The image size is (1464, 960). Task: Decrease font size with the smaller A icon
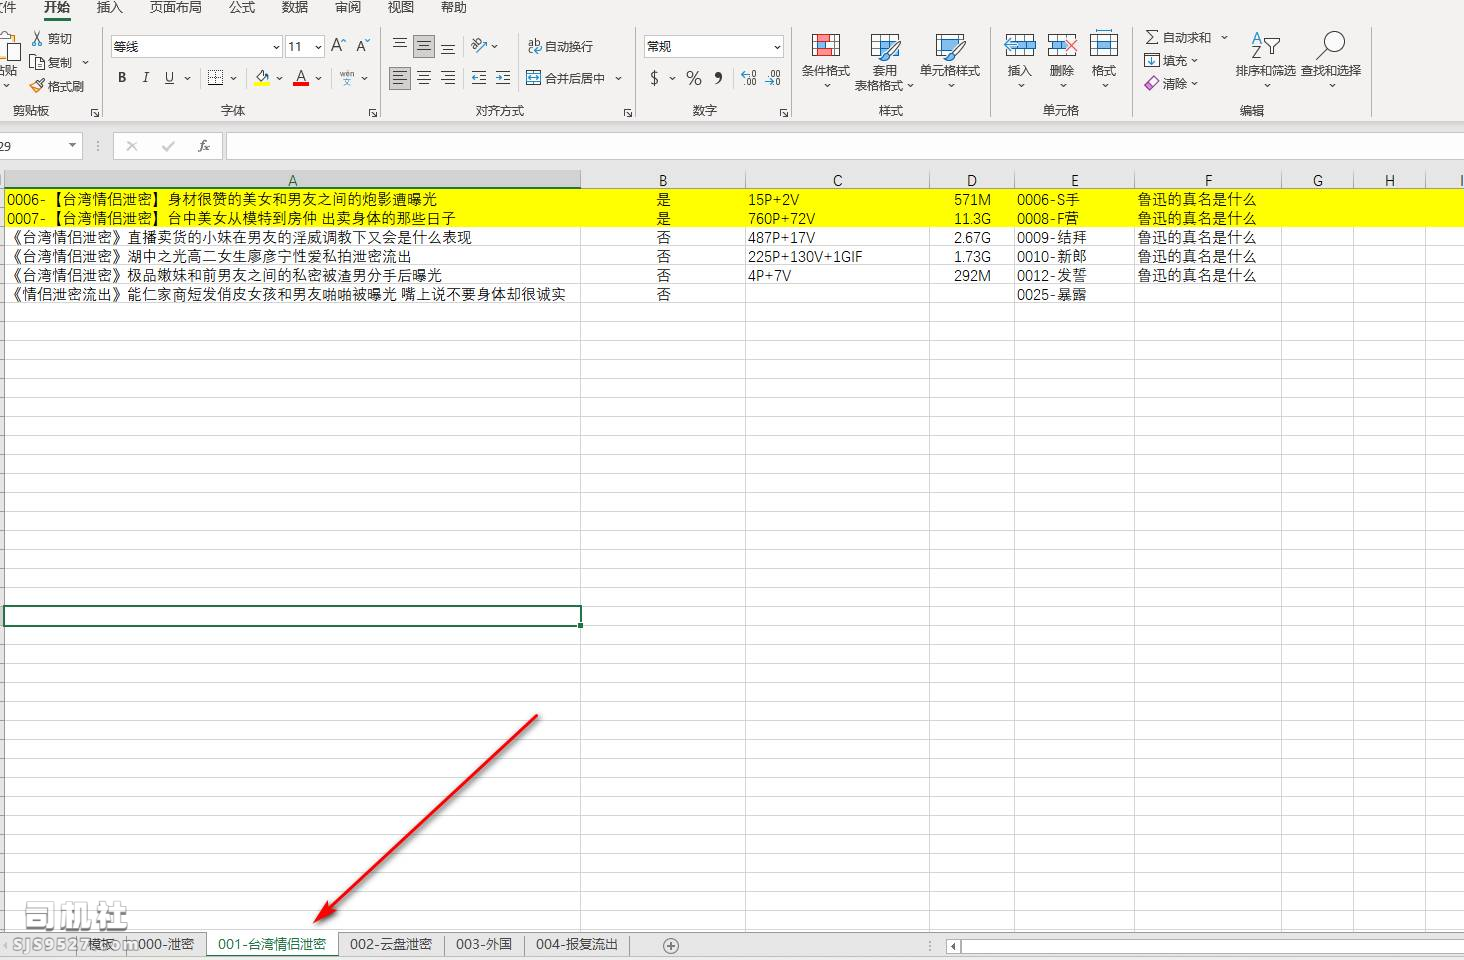coord(362,46)
